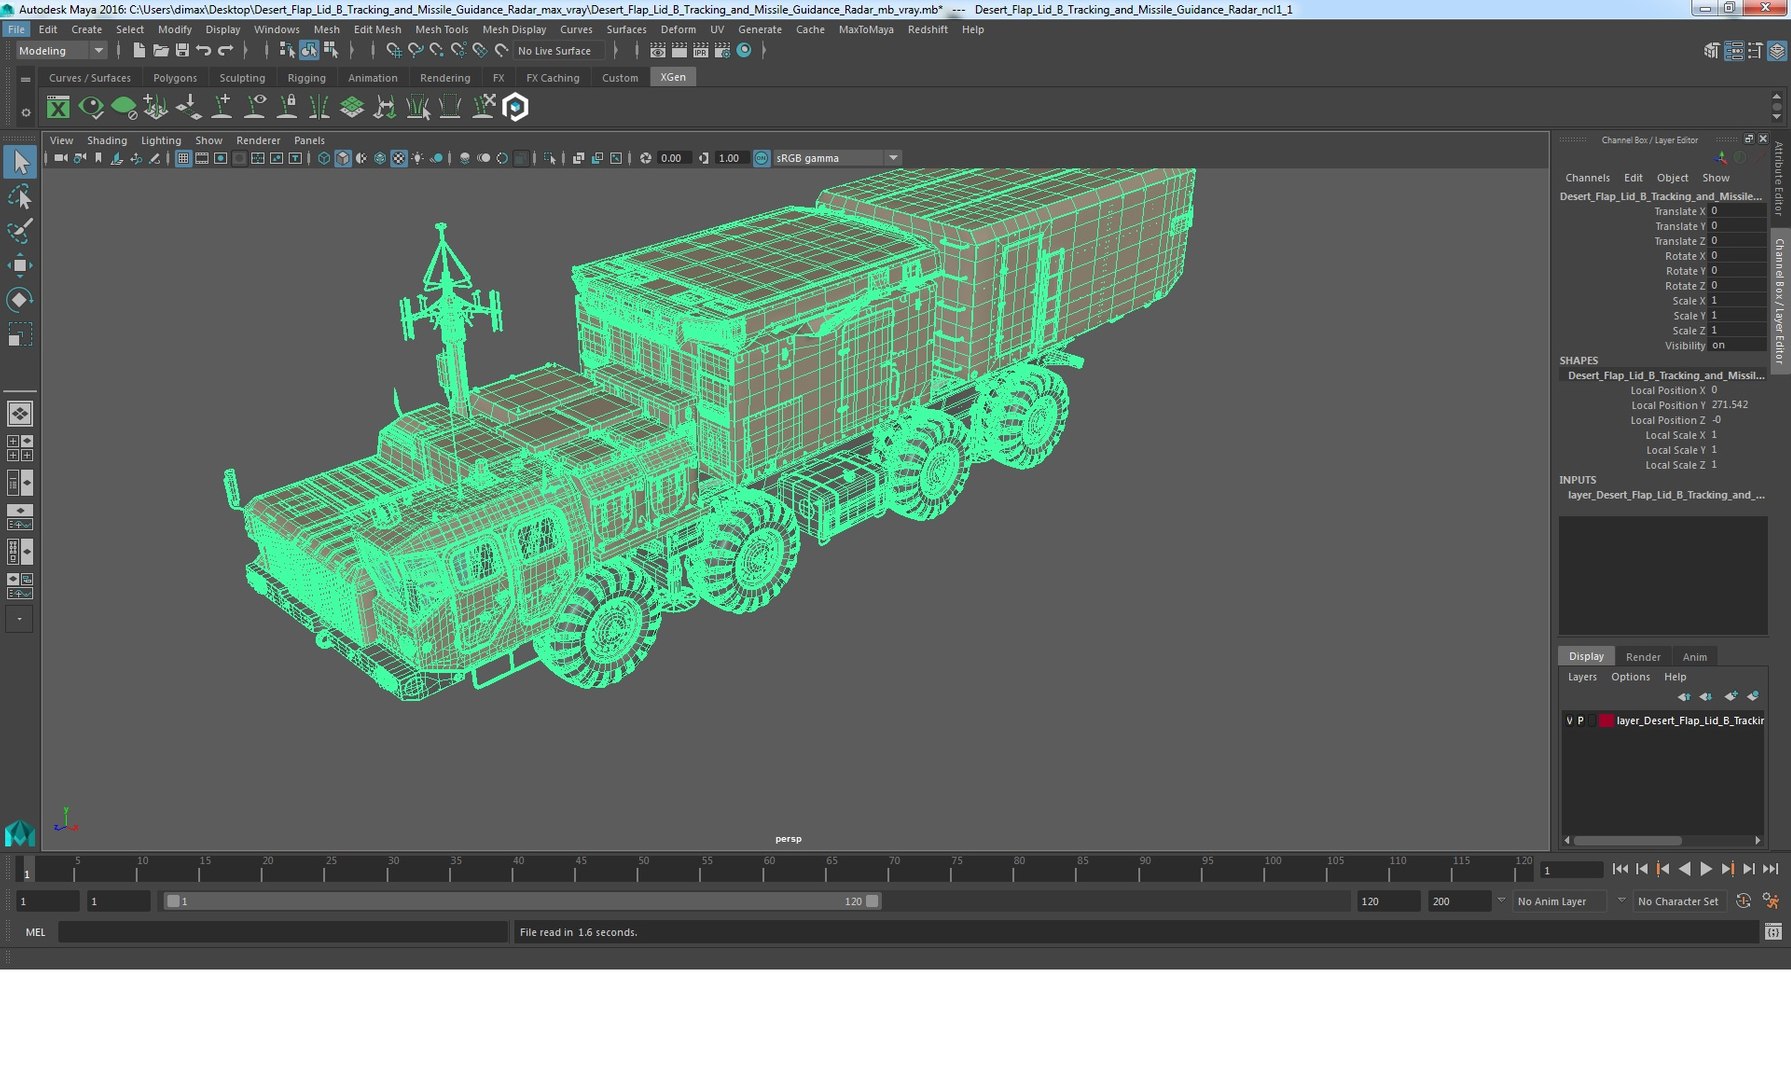This screenshot has height=1080, width=1791.
Task: Go to end of playback range
Action: [1770, 869]
